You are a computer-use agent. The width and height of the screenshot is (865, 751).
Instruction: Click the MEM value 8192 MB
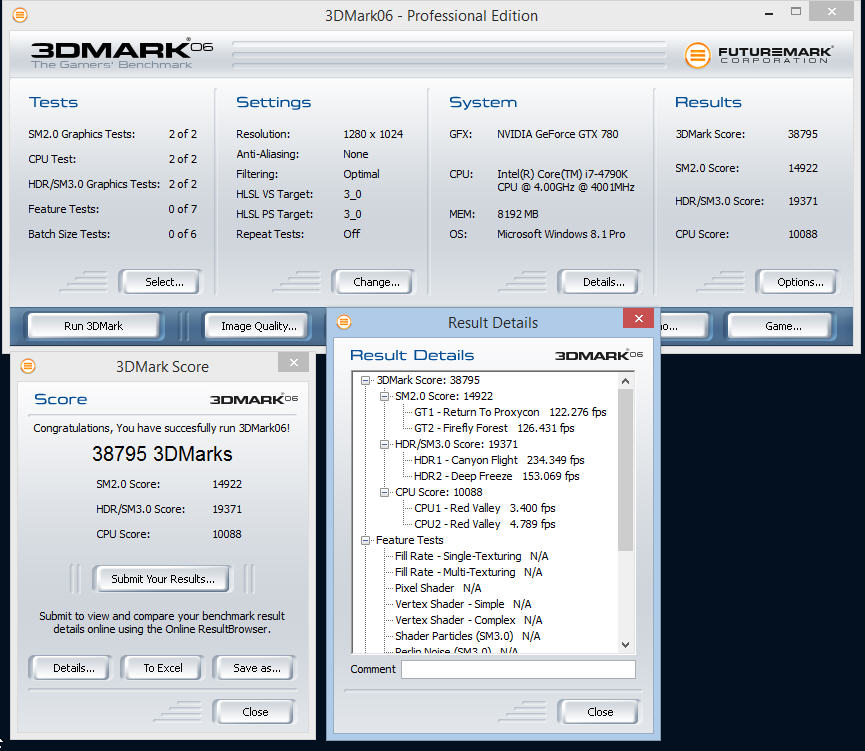coord(517,214)
